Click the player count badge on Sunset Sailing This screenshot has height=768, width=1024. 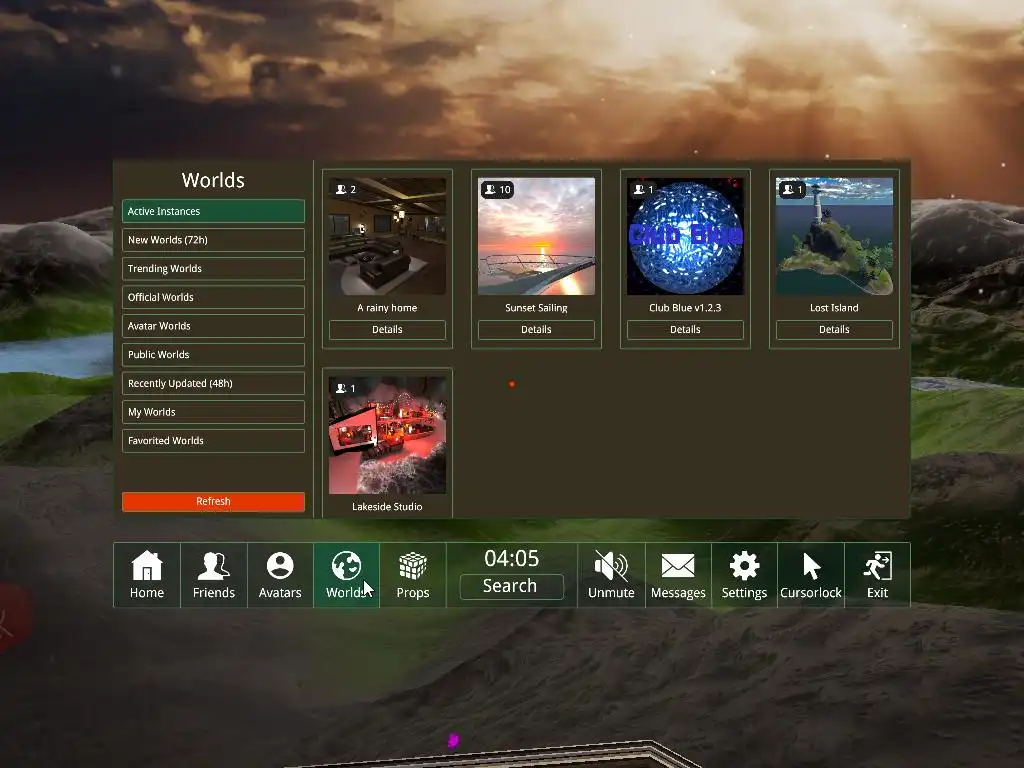[498, 190]
